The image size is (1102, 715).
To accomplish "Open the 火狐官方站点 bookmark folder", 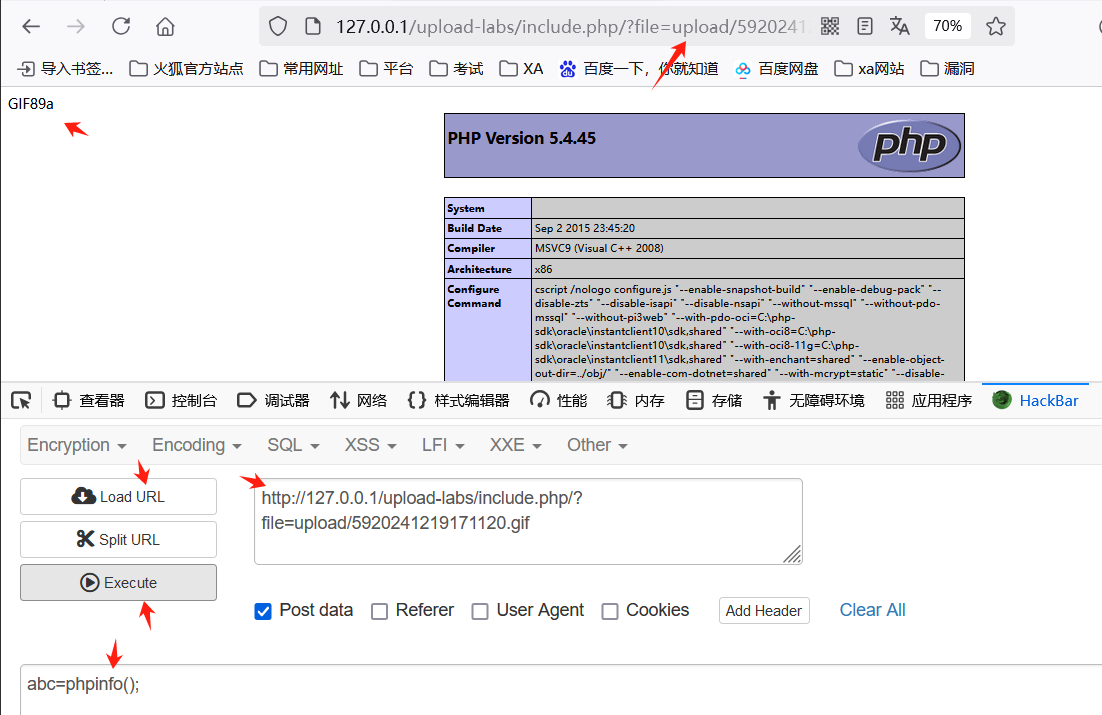I will coord(186,69).
